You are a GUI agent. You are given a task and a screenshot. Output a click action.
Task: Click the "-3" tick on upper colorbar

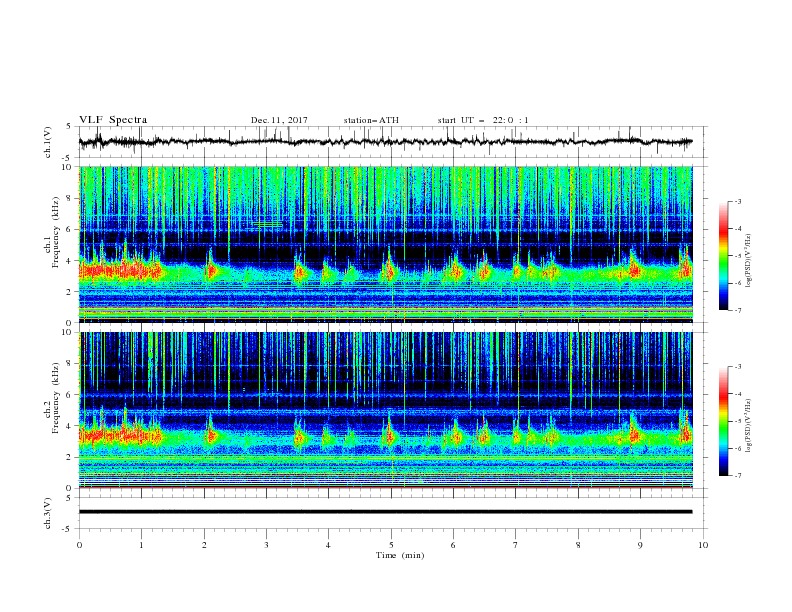tap(737, 201)
